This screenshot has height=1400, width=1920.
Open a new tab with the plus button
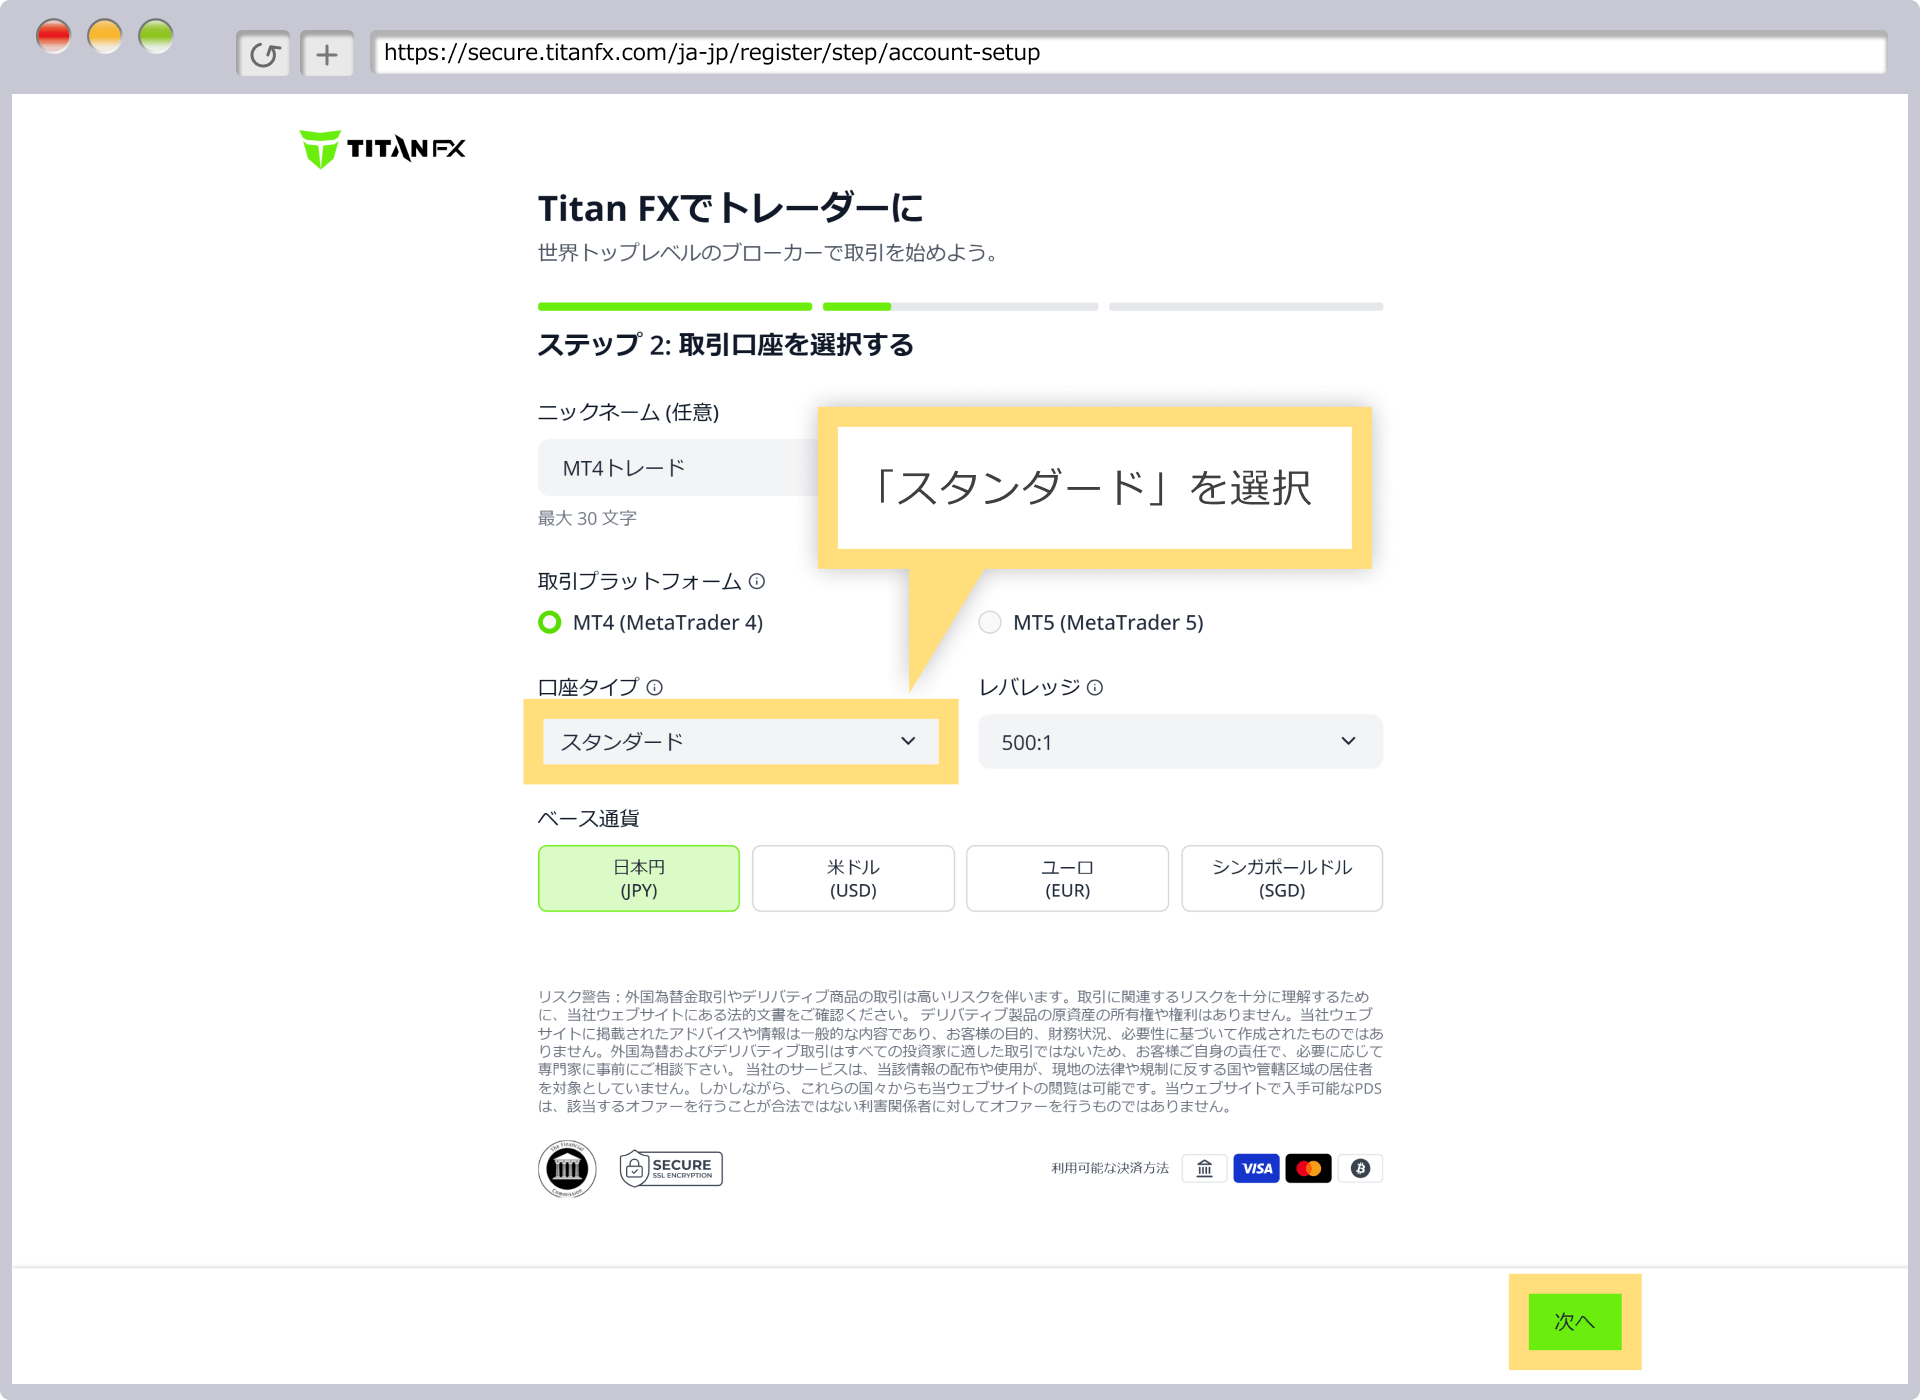pyautogui.click(x=327, y=54)
